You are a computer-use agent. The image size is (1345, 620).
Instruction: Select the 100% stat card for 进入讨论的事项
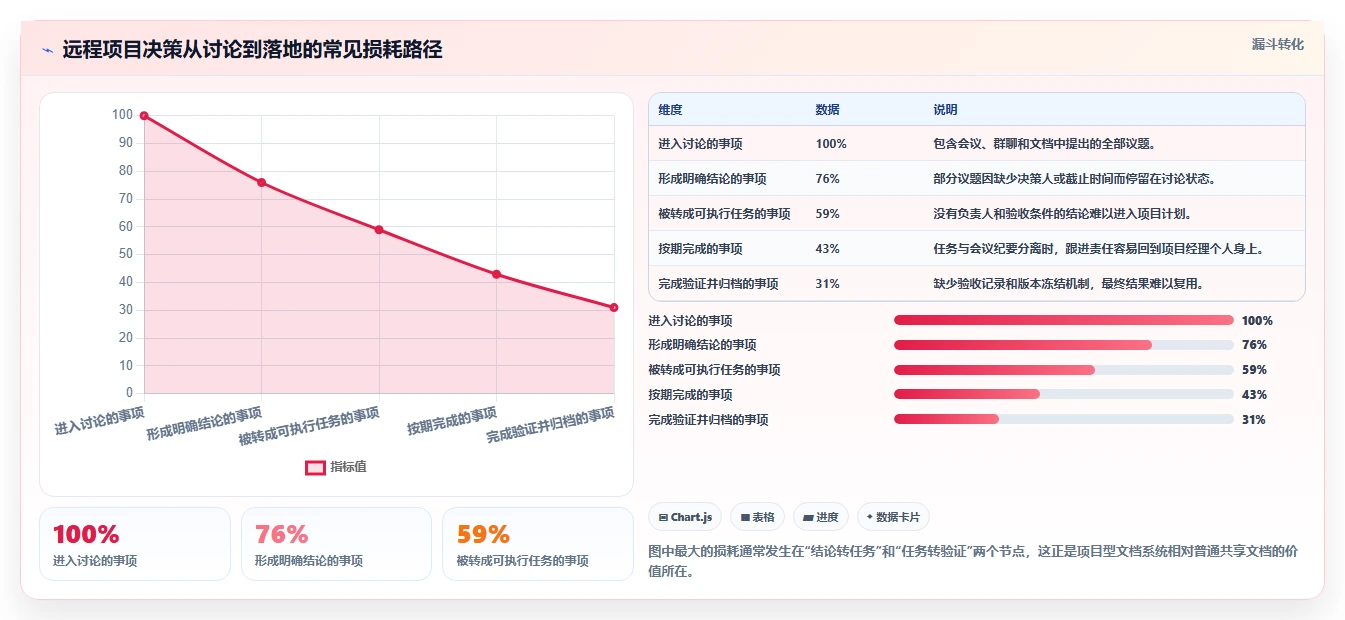[135, 544]
